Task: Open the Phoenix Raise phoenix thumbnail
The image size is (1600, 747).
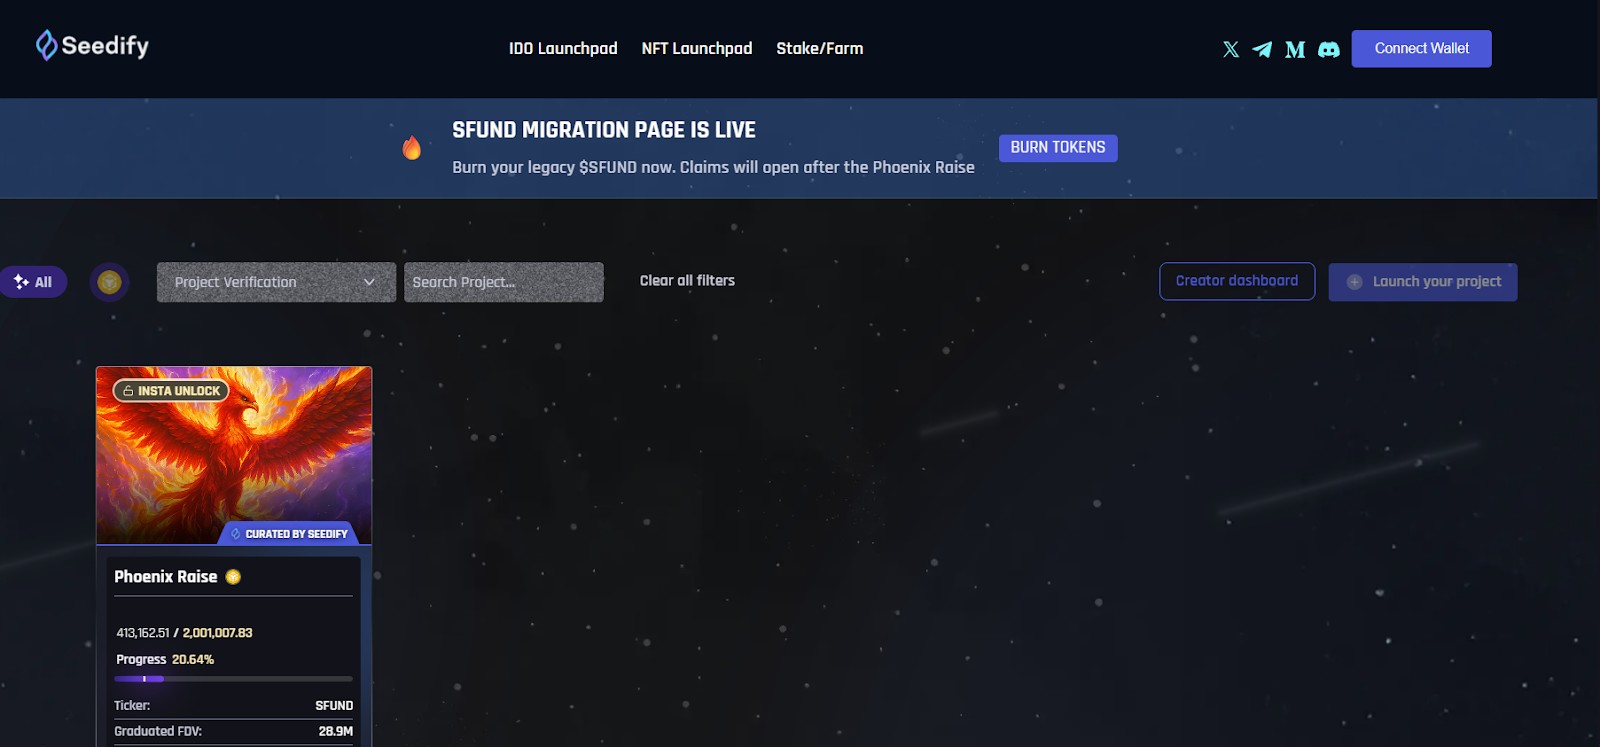Action: click(x=234, y=455)
